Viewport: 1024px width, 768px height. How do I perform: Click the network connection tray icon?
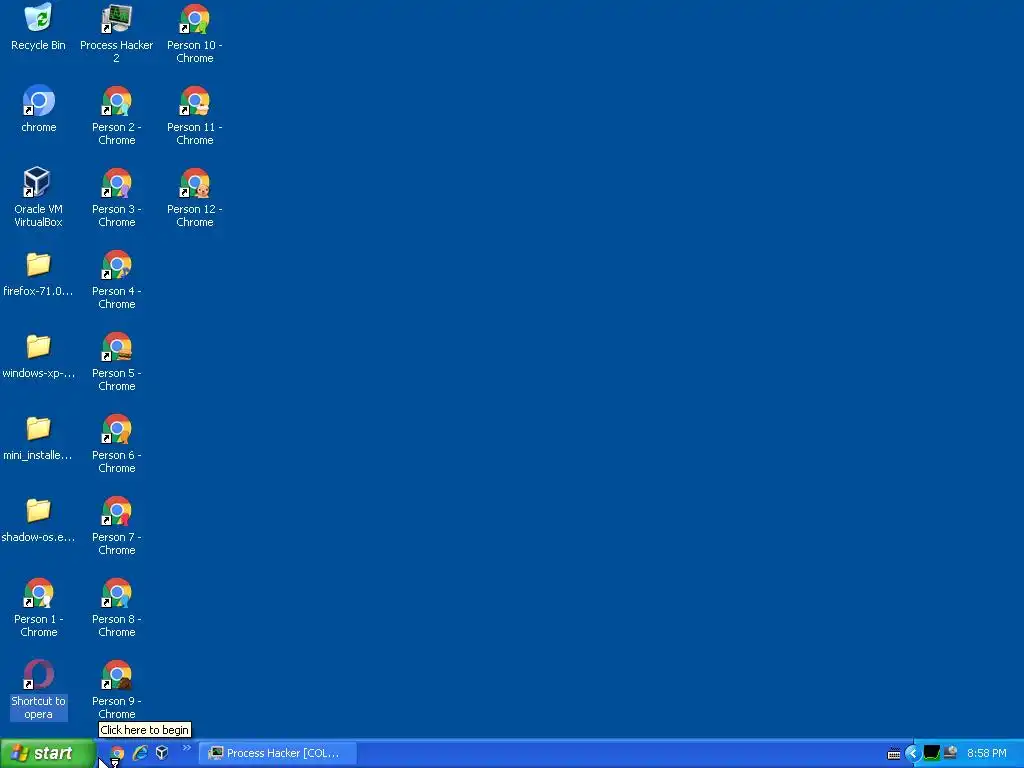950,753
